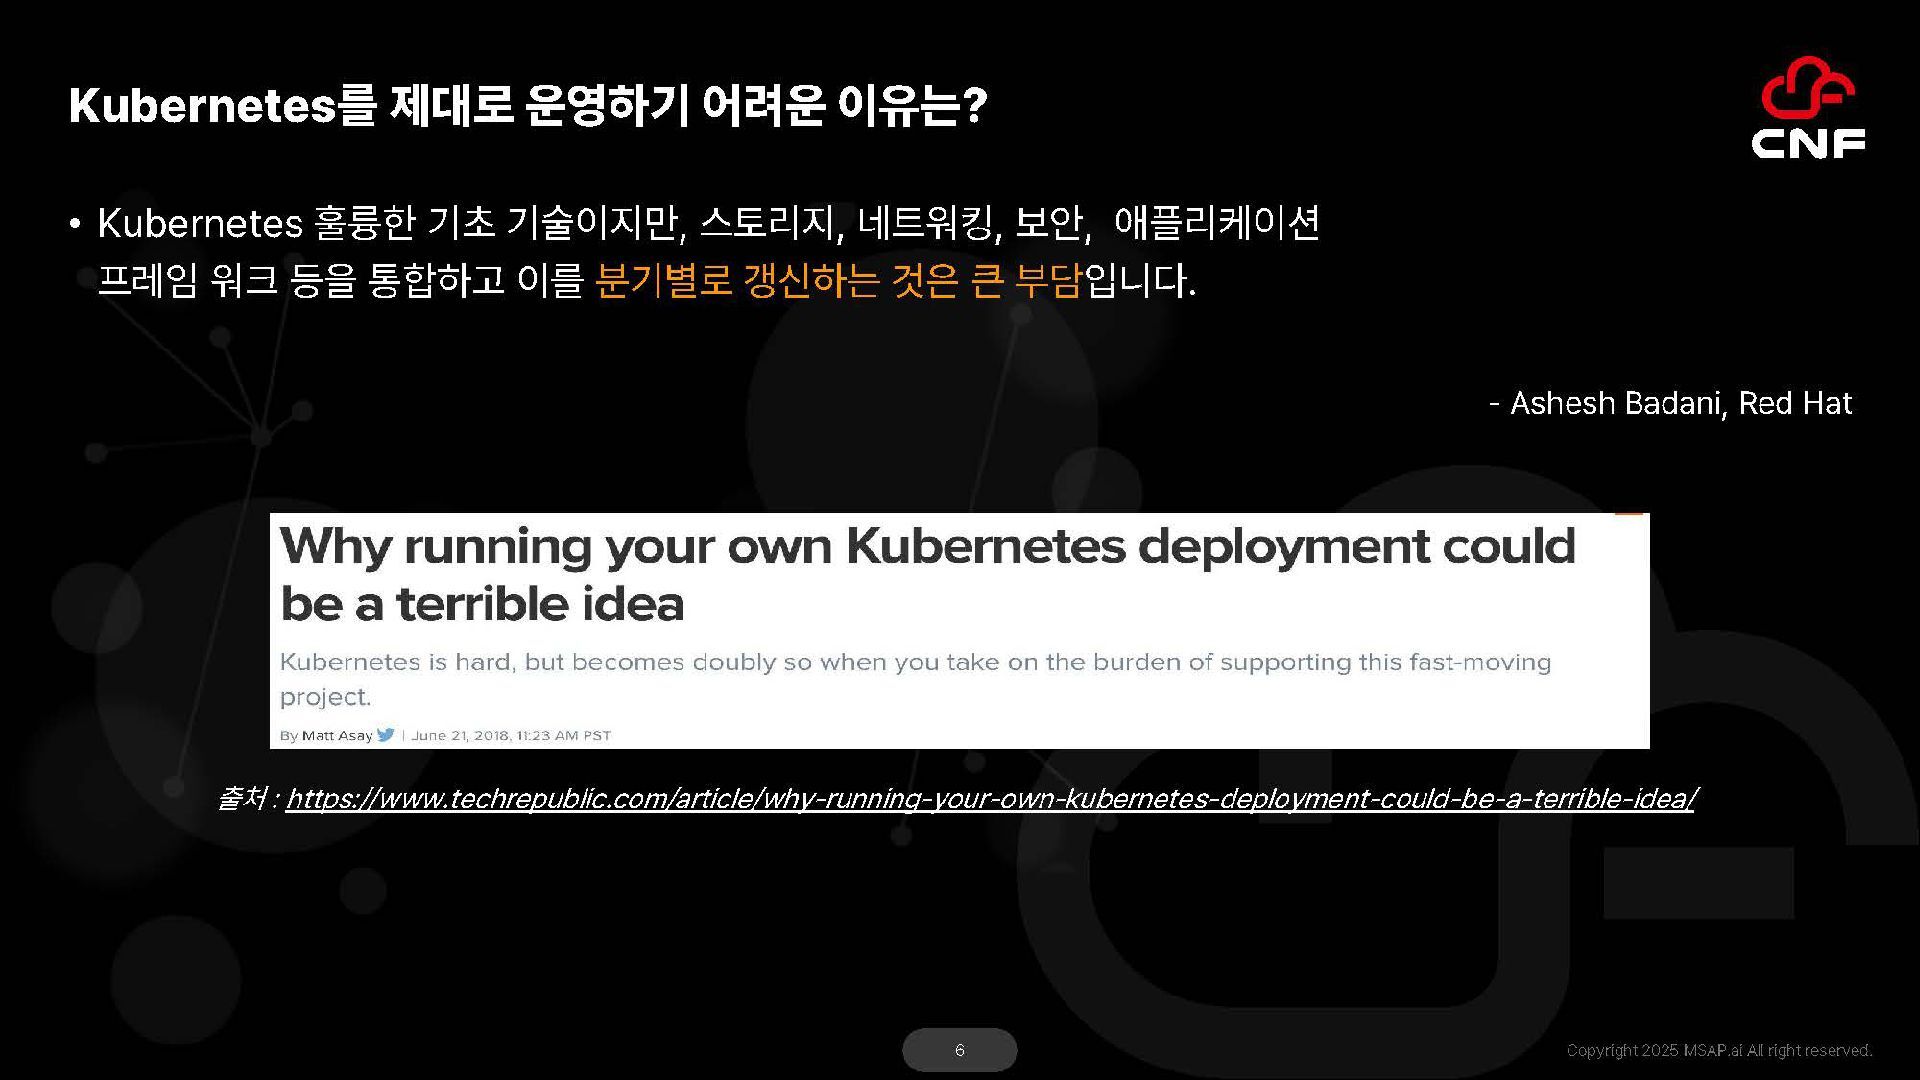Click the orange highlighted text '분기별로 갱신하는 것은 큰 부담'

(x=838, y=281)
